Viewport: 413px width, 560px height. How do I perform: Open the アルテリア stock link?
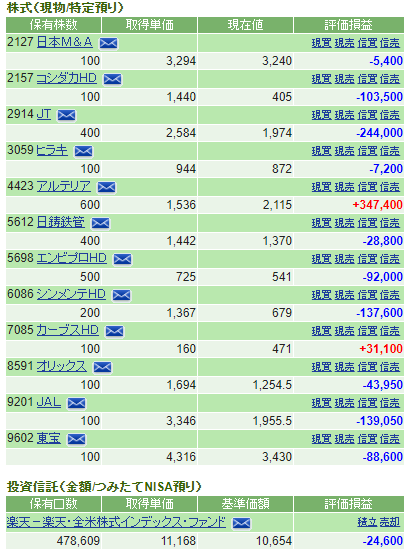[64, 186]
